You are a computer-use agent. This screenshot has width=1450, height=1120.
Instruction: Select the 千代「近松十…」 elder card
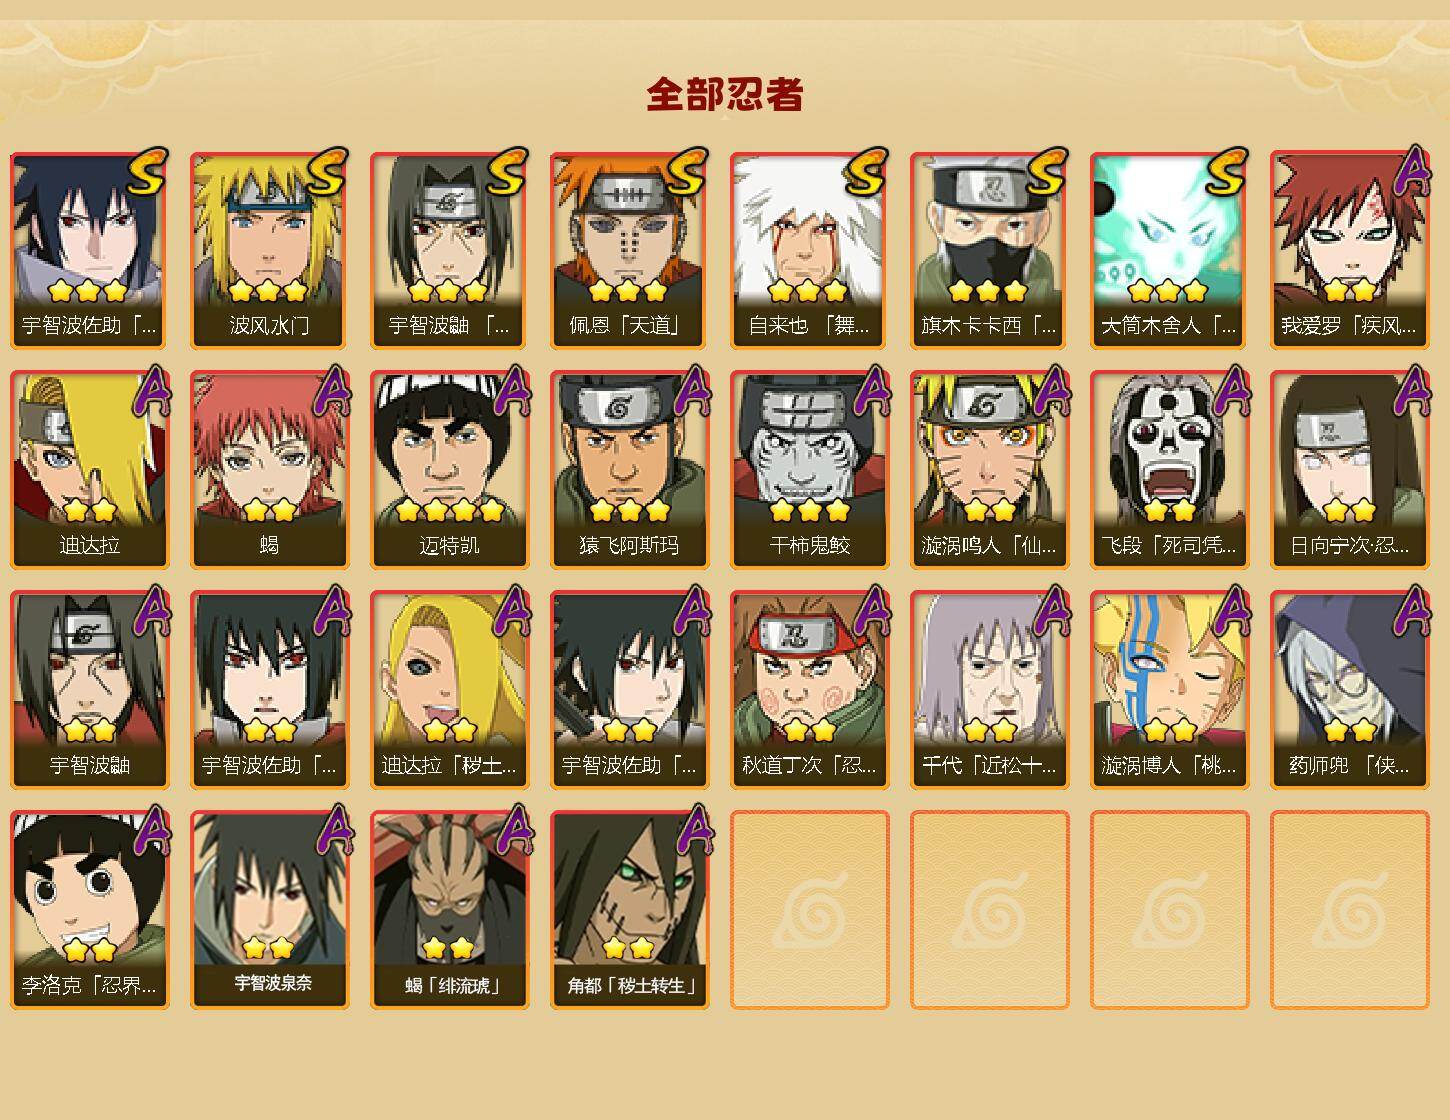989,690
